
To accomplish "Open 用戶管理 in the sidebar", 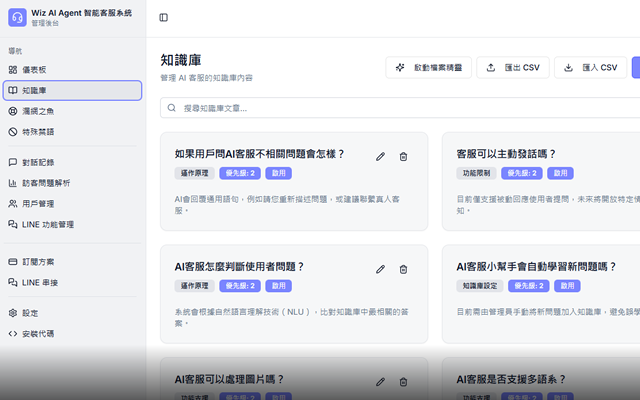I will pyautogui.click(x=38, y=204).
